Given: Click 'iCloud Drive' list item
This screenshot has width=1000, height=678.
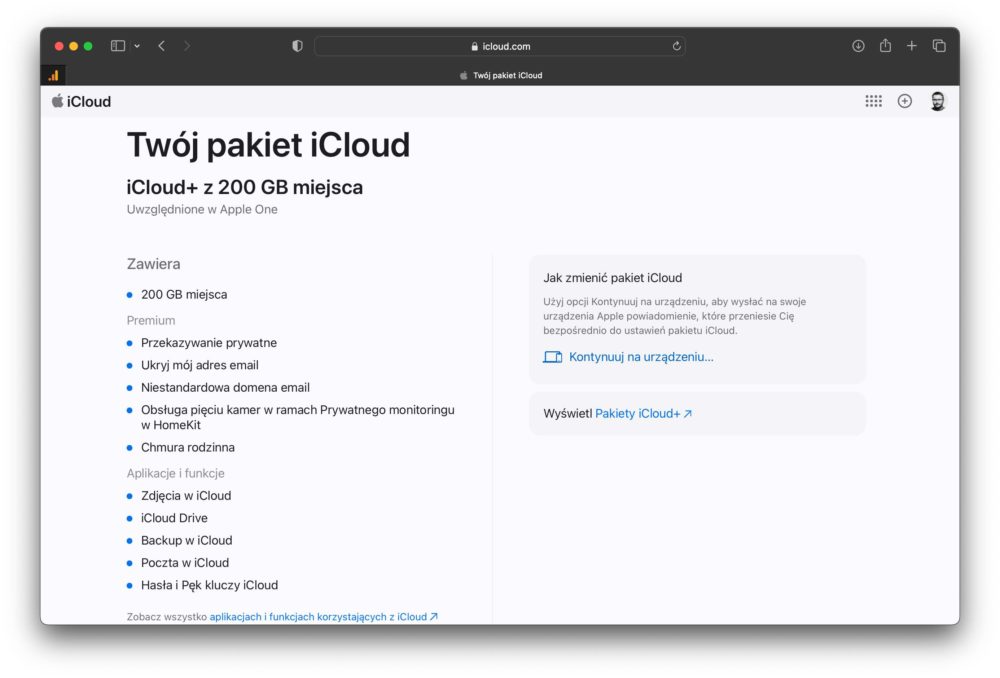Looking at the screenshot, I should [174, 518].
